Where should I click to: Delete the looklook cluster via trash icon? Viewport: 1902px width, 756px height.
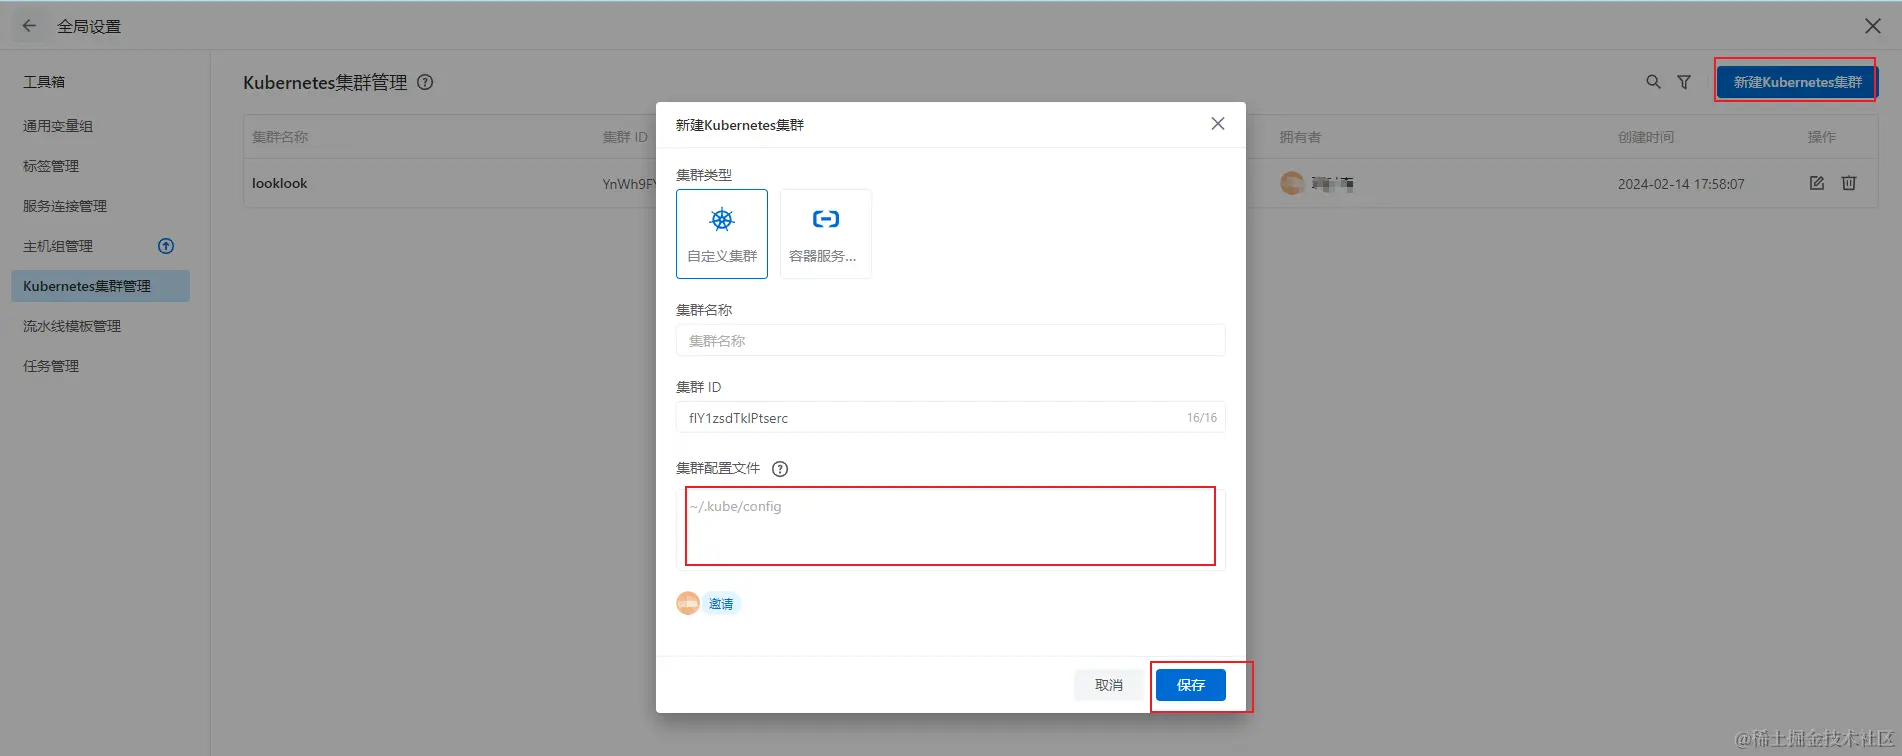[1849, 183]
